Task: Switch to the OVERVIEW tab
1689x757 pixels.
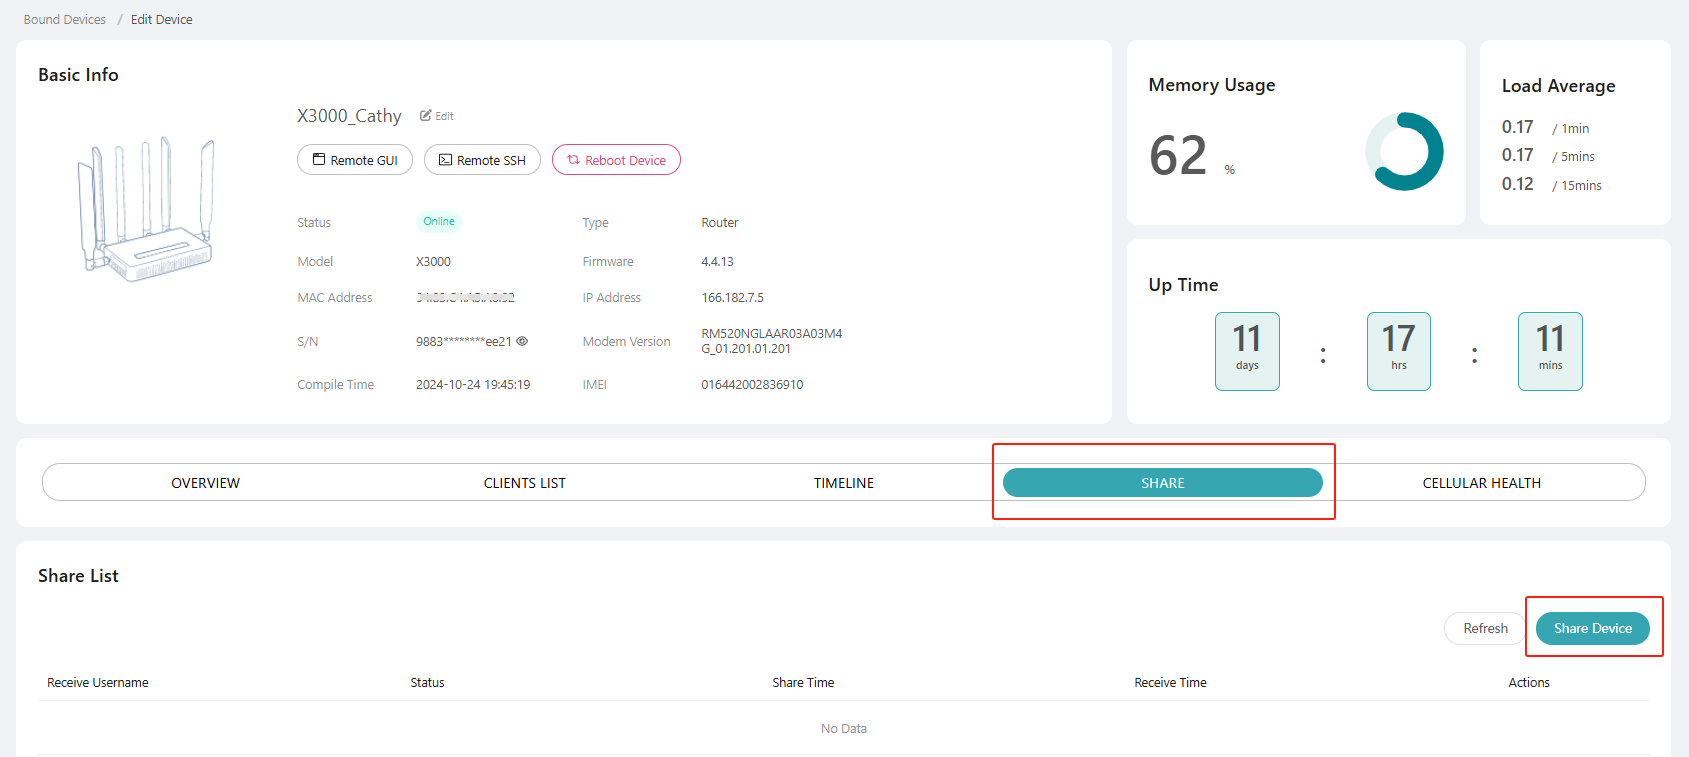Action: tap(205, 483)
